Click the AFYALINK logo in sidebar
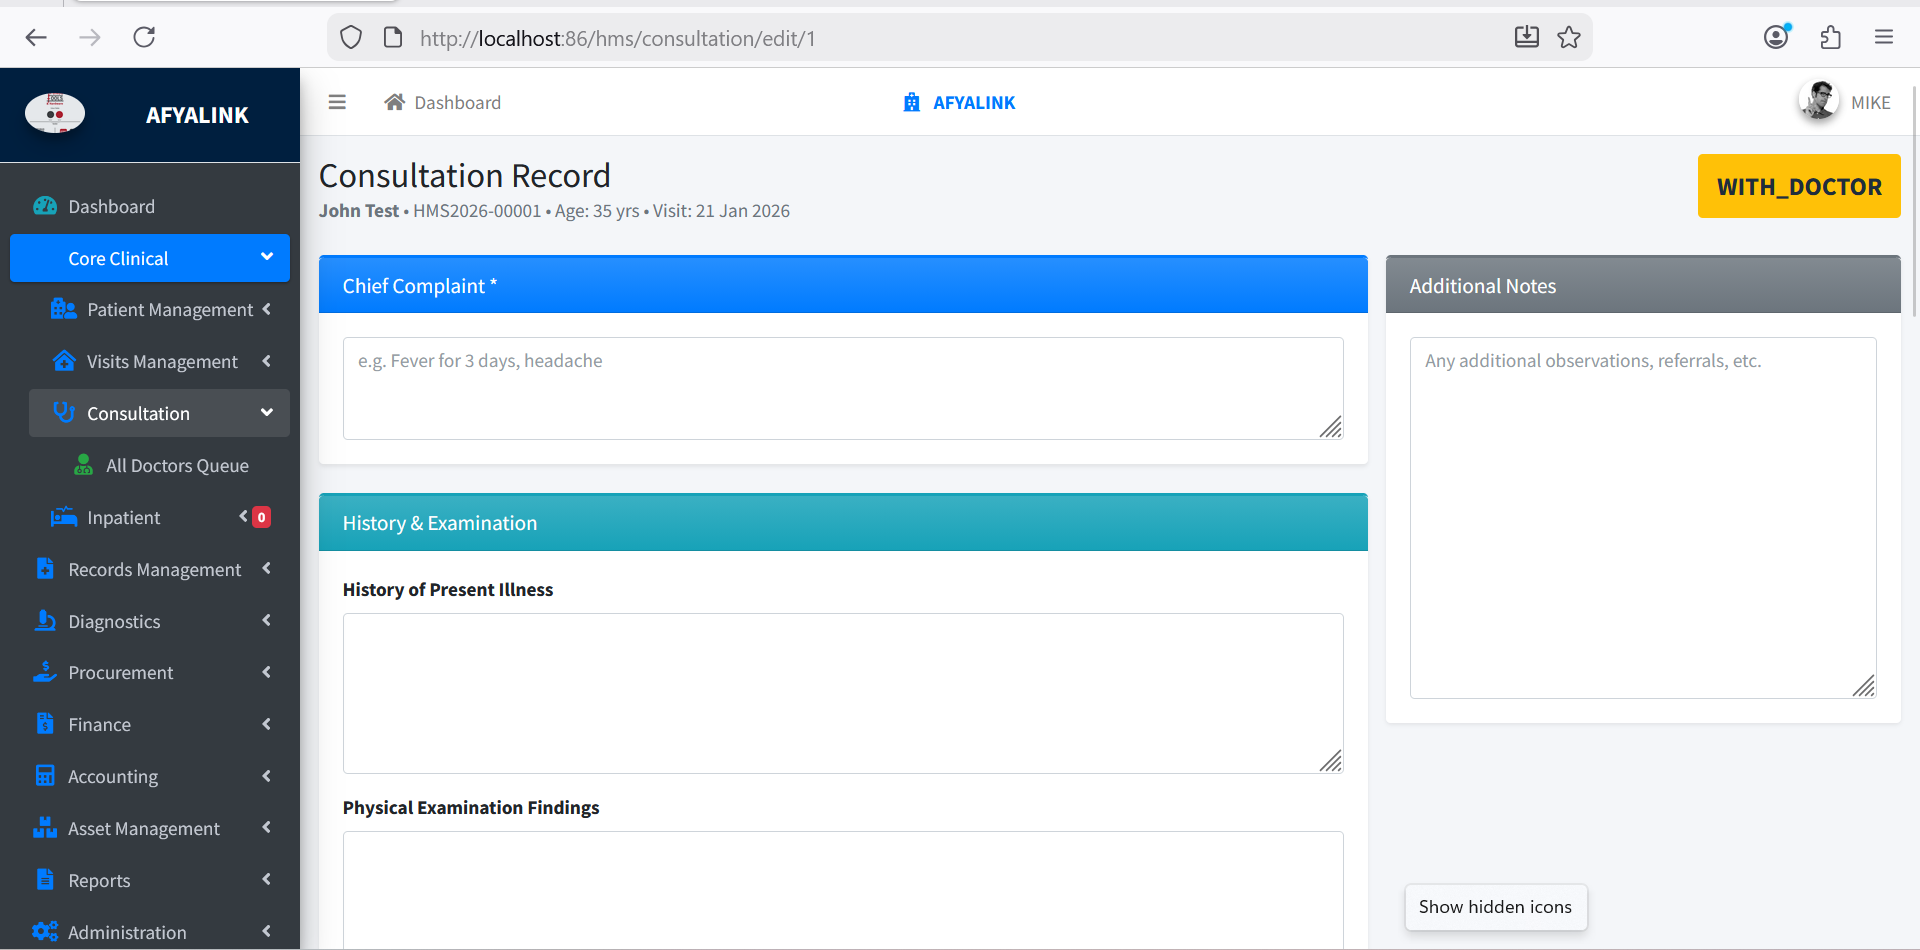The image size is (1920, 950). [55, 114]
